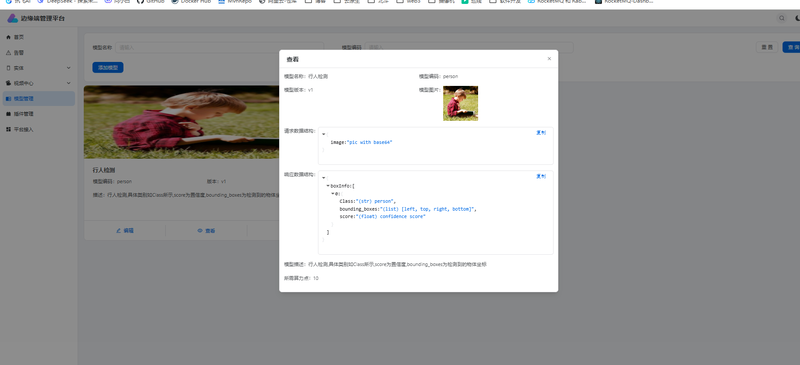The height and width of the screenshot is (365, 800).
Task: Click the 重置 button
Action: 767,47
